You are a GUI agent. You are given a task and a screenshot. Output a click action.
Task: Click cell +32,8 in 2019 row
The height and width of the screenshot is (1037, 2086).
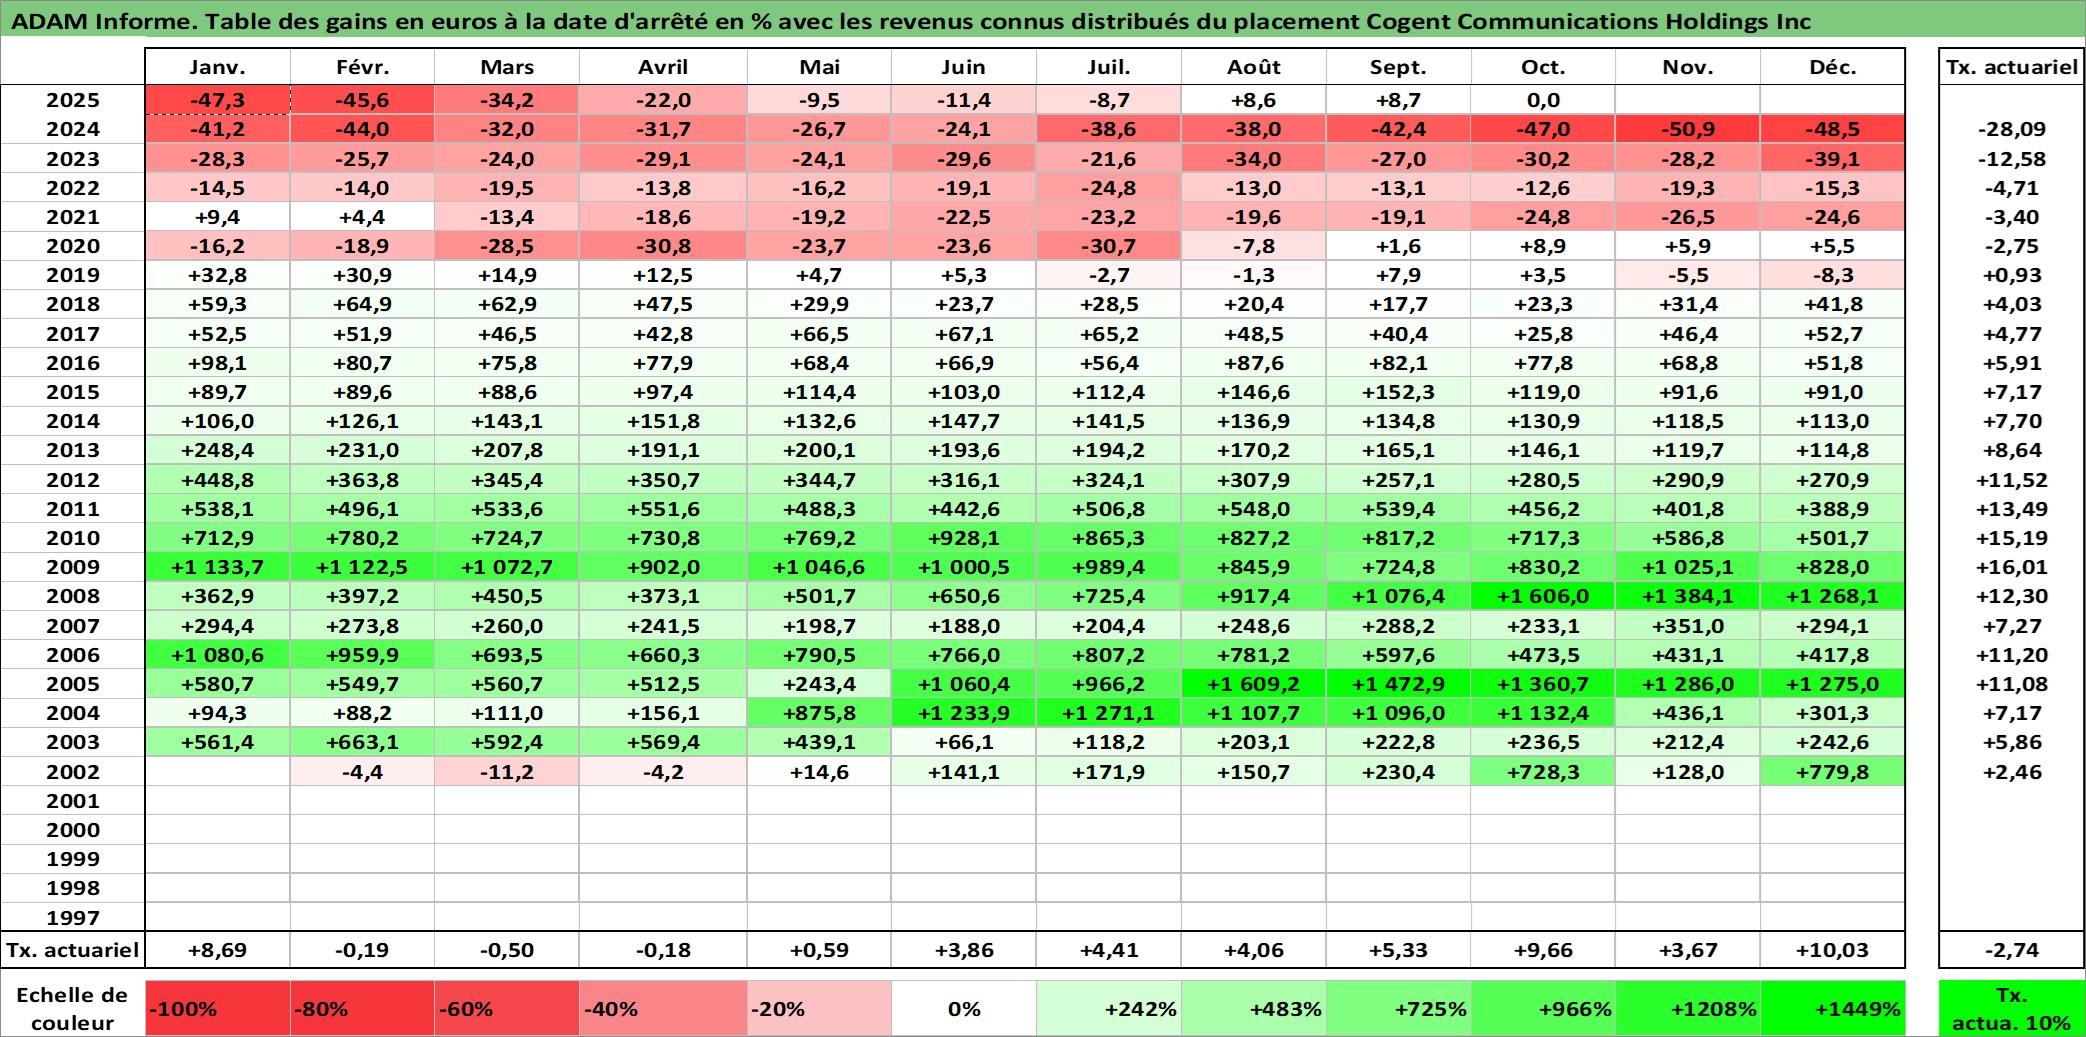click(x=218, y=275)
